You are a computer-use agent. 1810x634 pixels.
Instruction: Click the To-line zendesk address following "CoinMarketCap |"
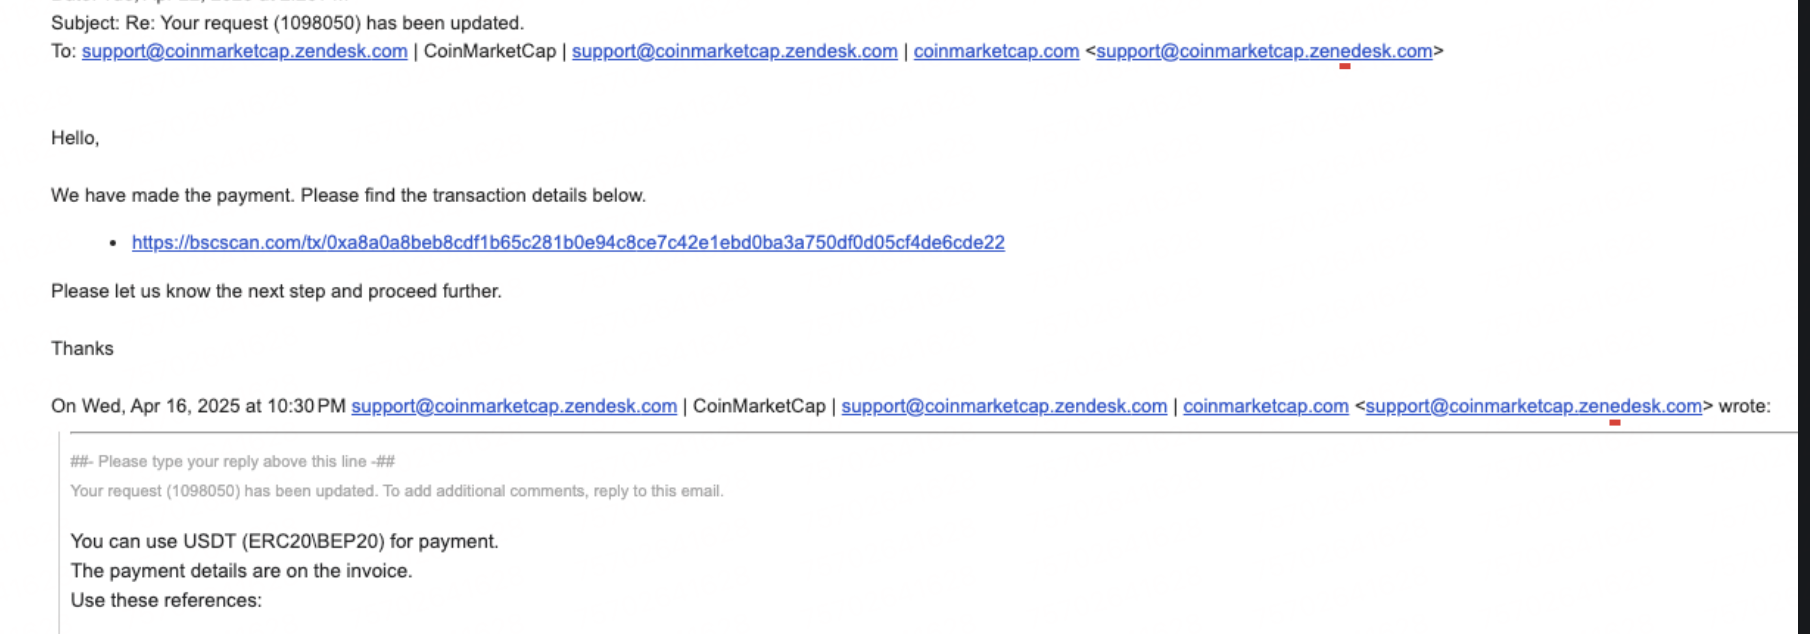734,51
